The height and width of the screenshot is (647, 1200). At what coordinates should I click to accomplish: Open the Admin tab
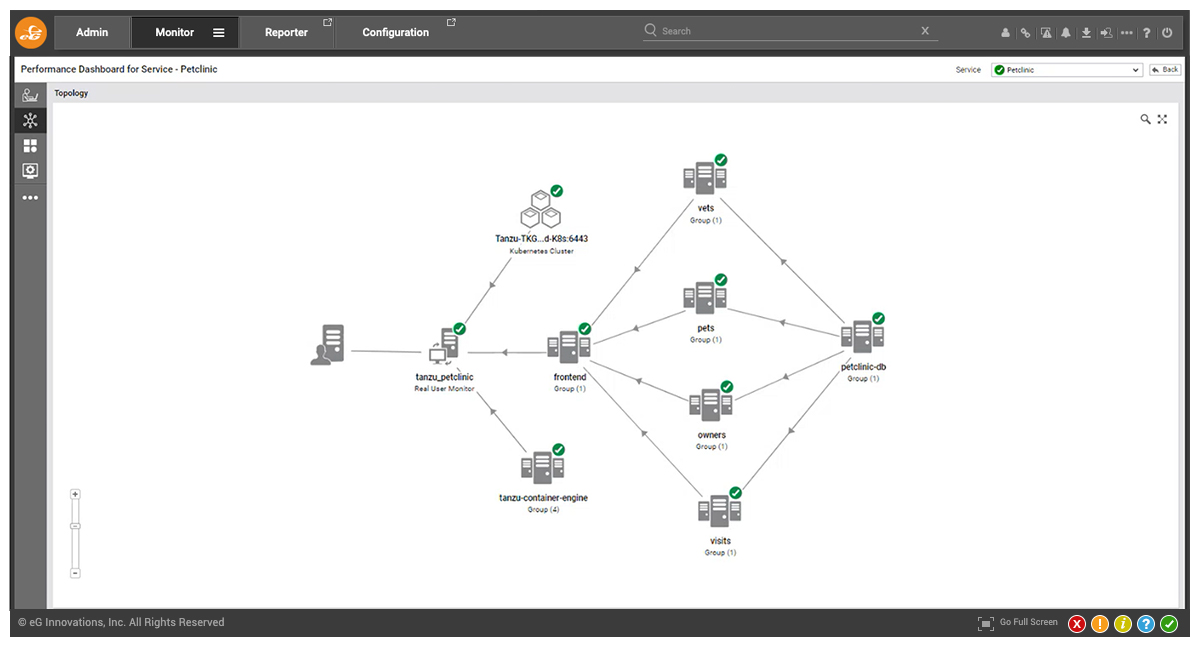(92, 32)
